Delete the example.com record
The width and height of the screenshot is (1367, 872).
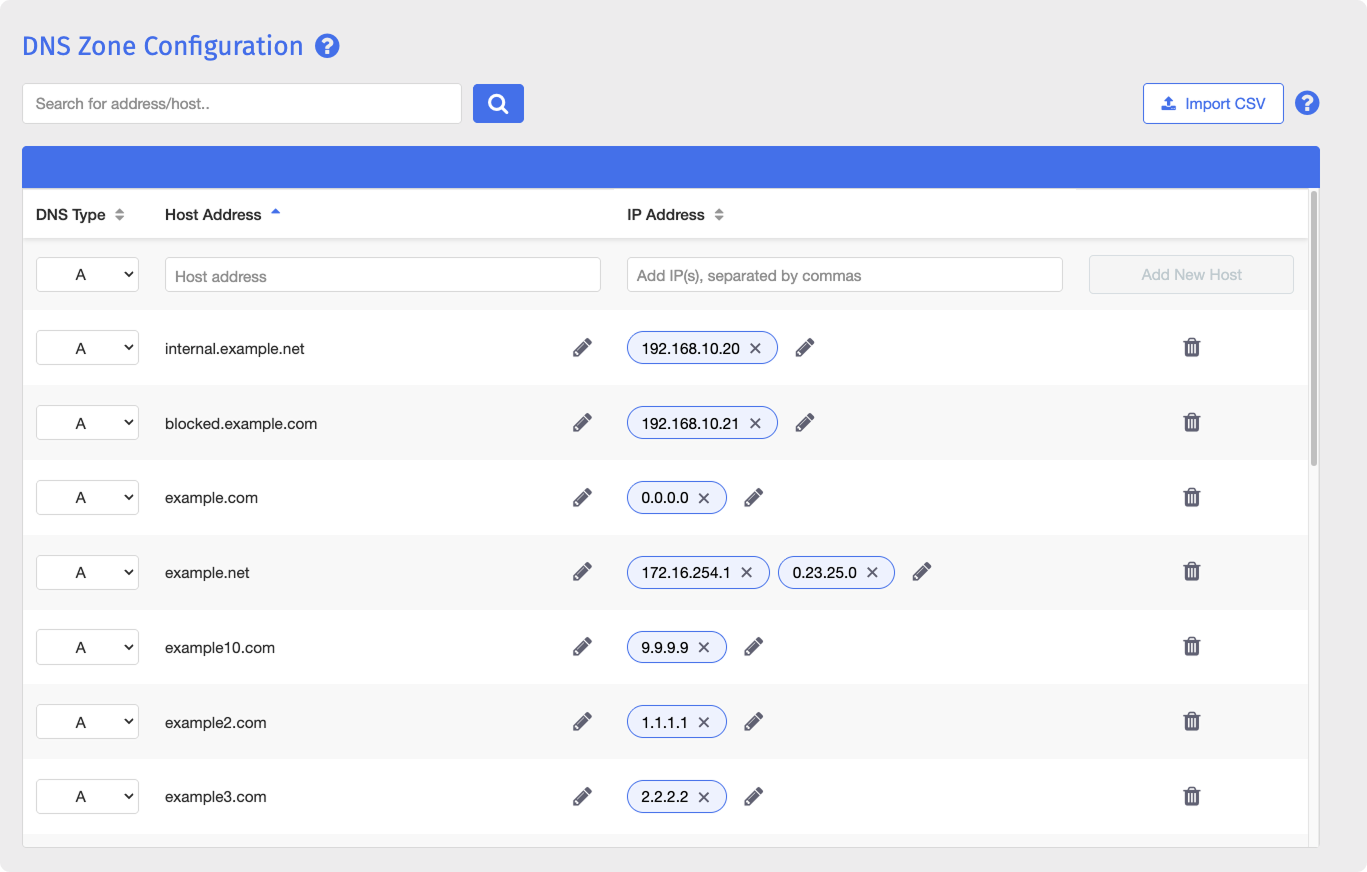click(x=1192, y=497)
